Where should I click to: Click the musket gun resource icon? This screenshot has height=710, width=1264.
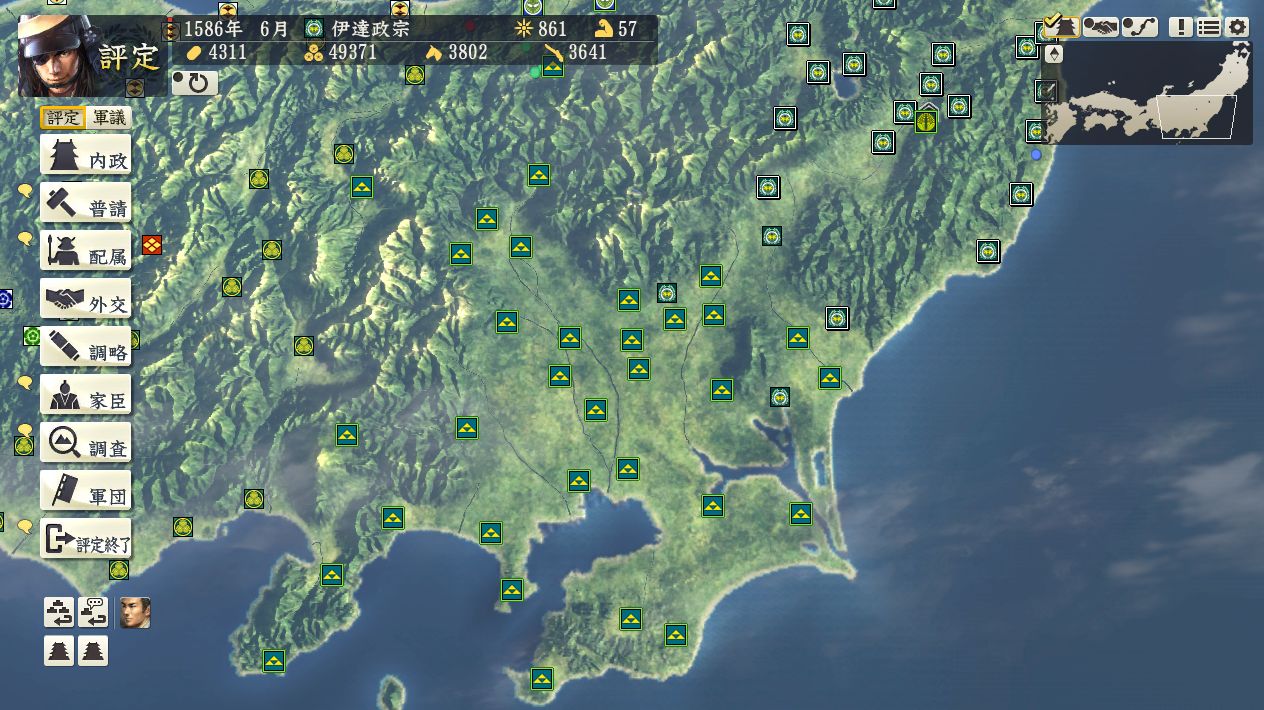tap(553, 51)
